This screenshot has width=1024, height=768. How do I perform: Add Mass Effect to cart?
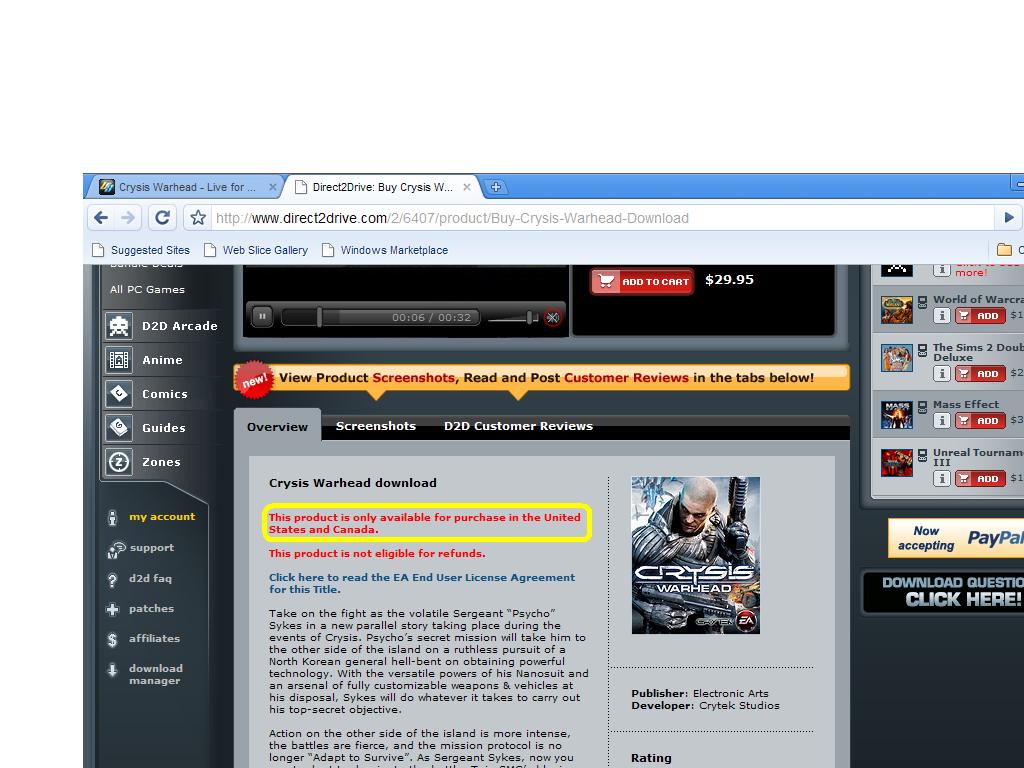click(980, 421)
